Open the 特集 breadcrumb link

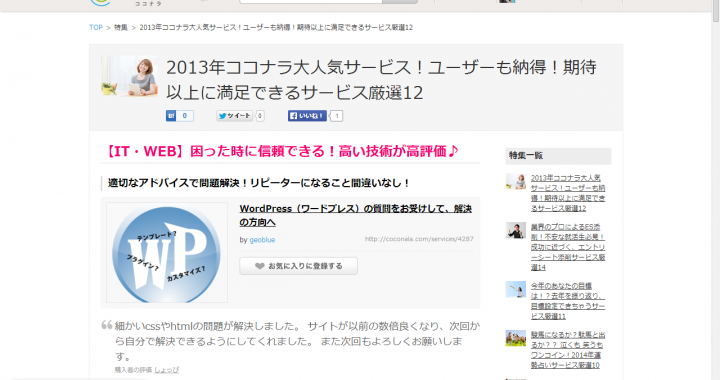point(121,28)
